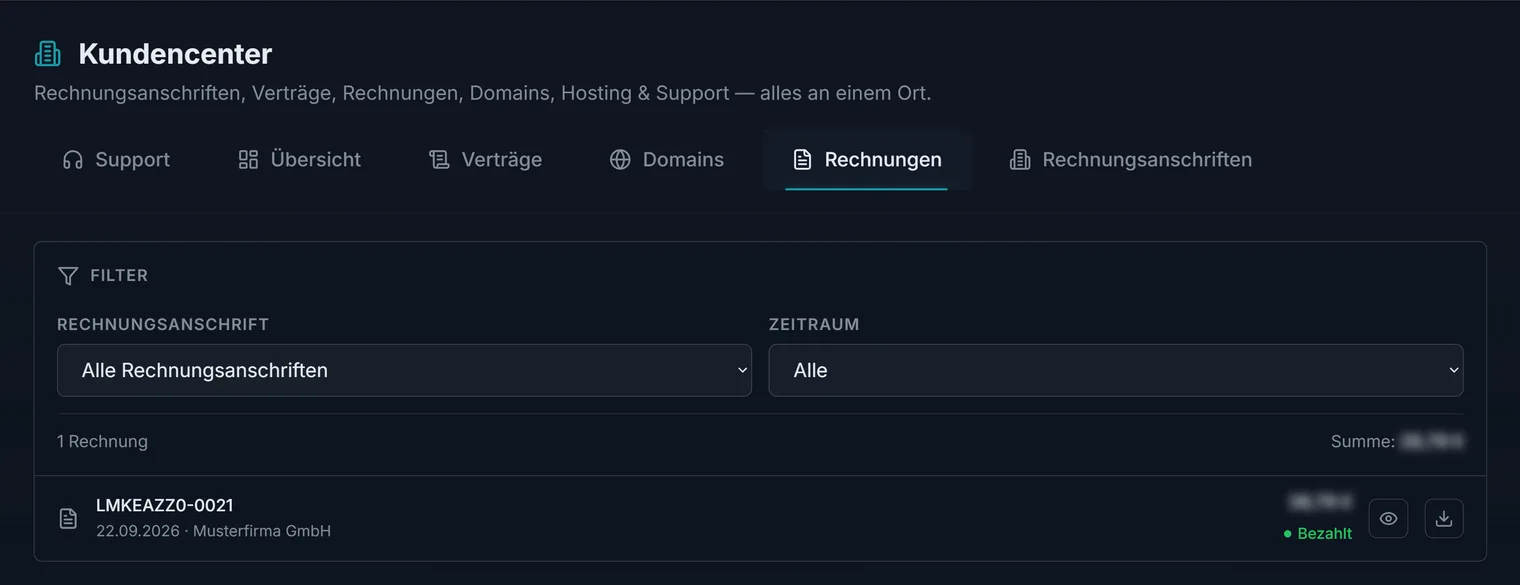Image resolution: width=1520 pixels, height=585 pixels.
Task: Click the Kundencenter heading
Action: tap(175, 53)
